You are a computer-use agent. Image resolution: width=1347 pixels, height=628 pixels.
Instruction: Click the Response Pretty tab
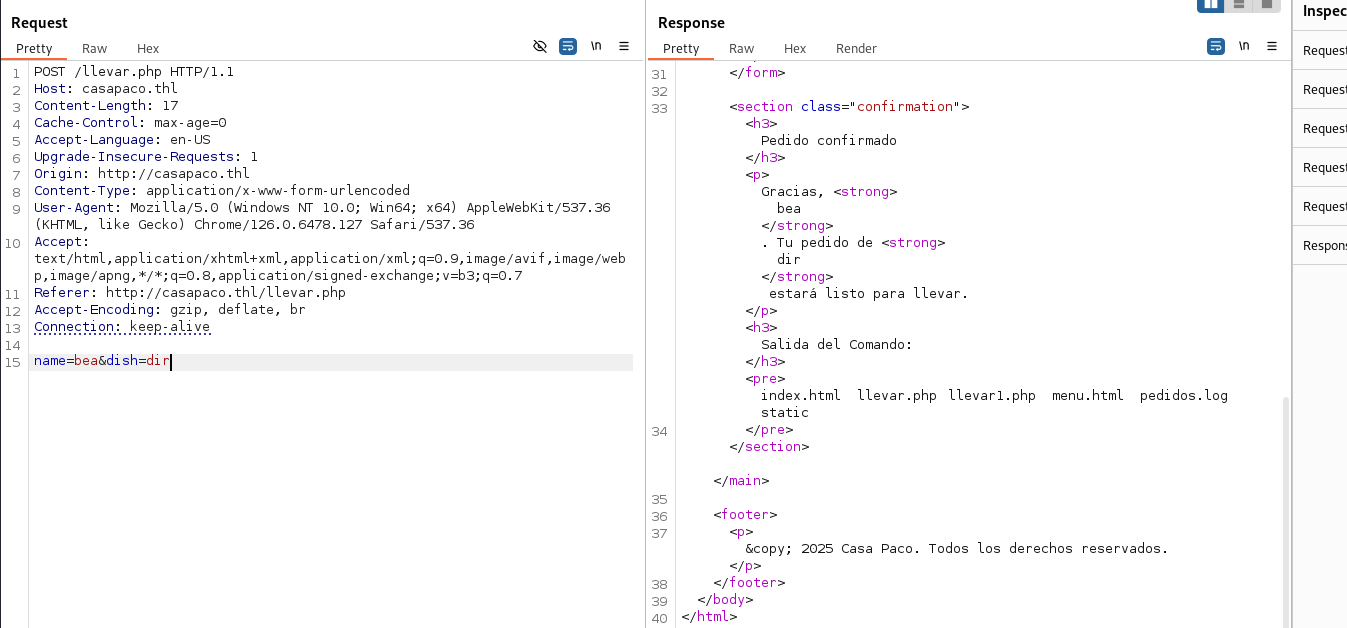click(681, 48)
